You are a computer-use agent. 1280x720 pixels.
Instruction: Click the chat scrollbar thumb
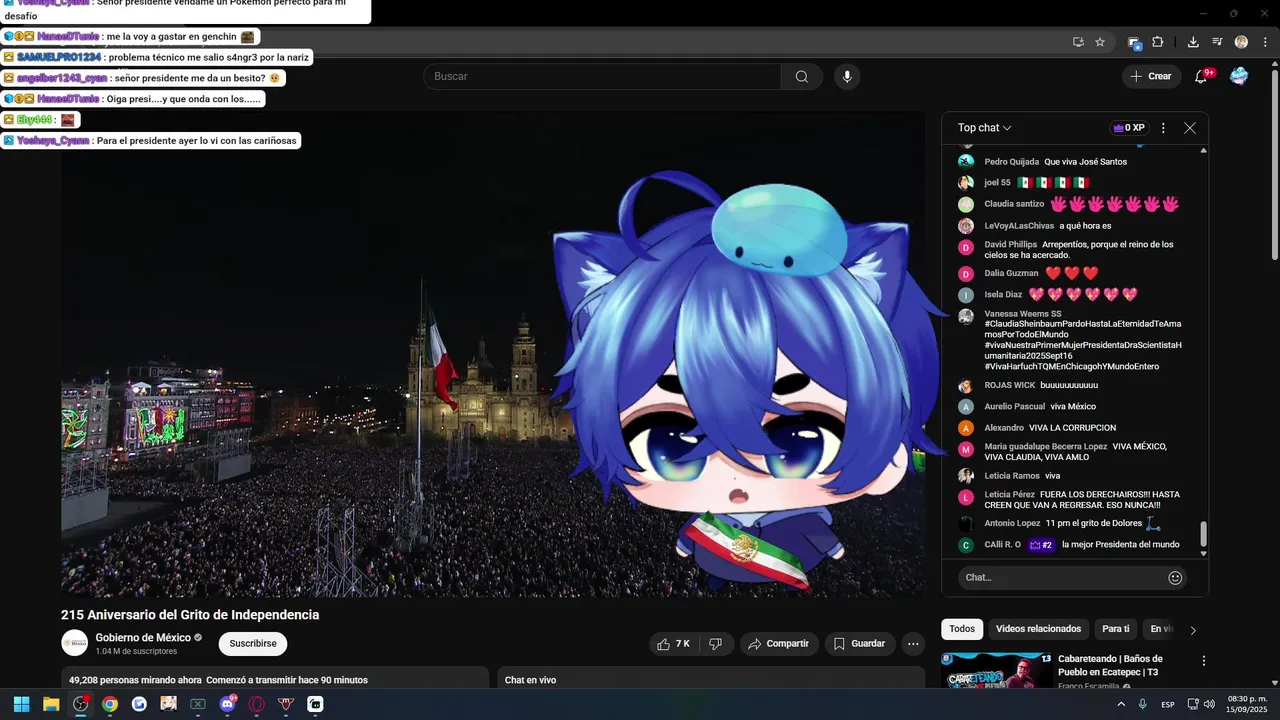[1203, 533]
